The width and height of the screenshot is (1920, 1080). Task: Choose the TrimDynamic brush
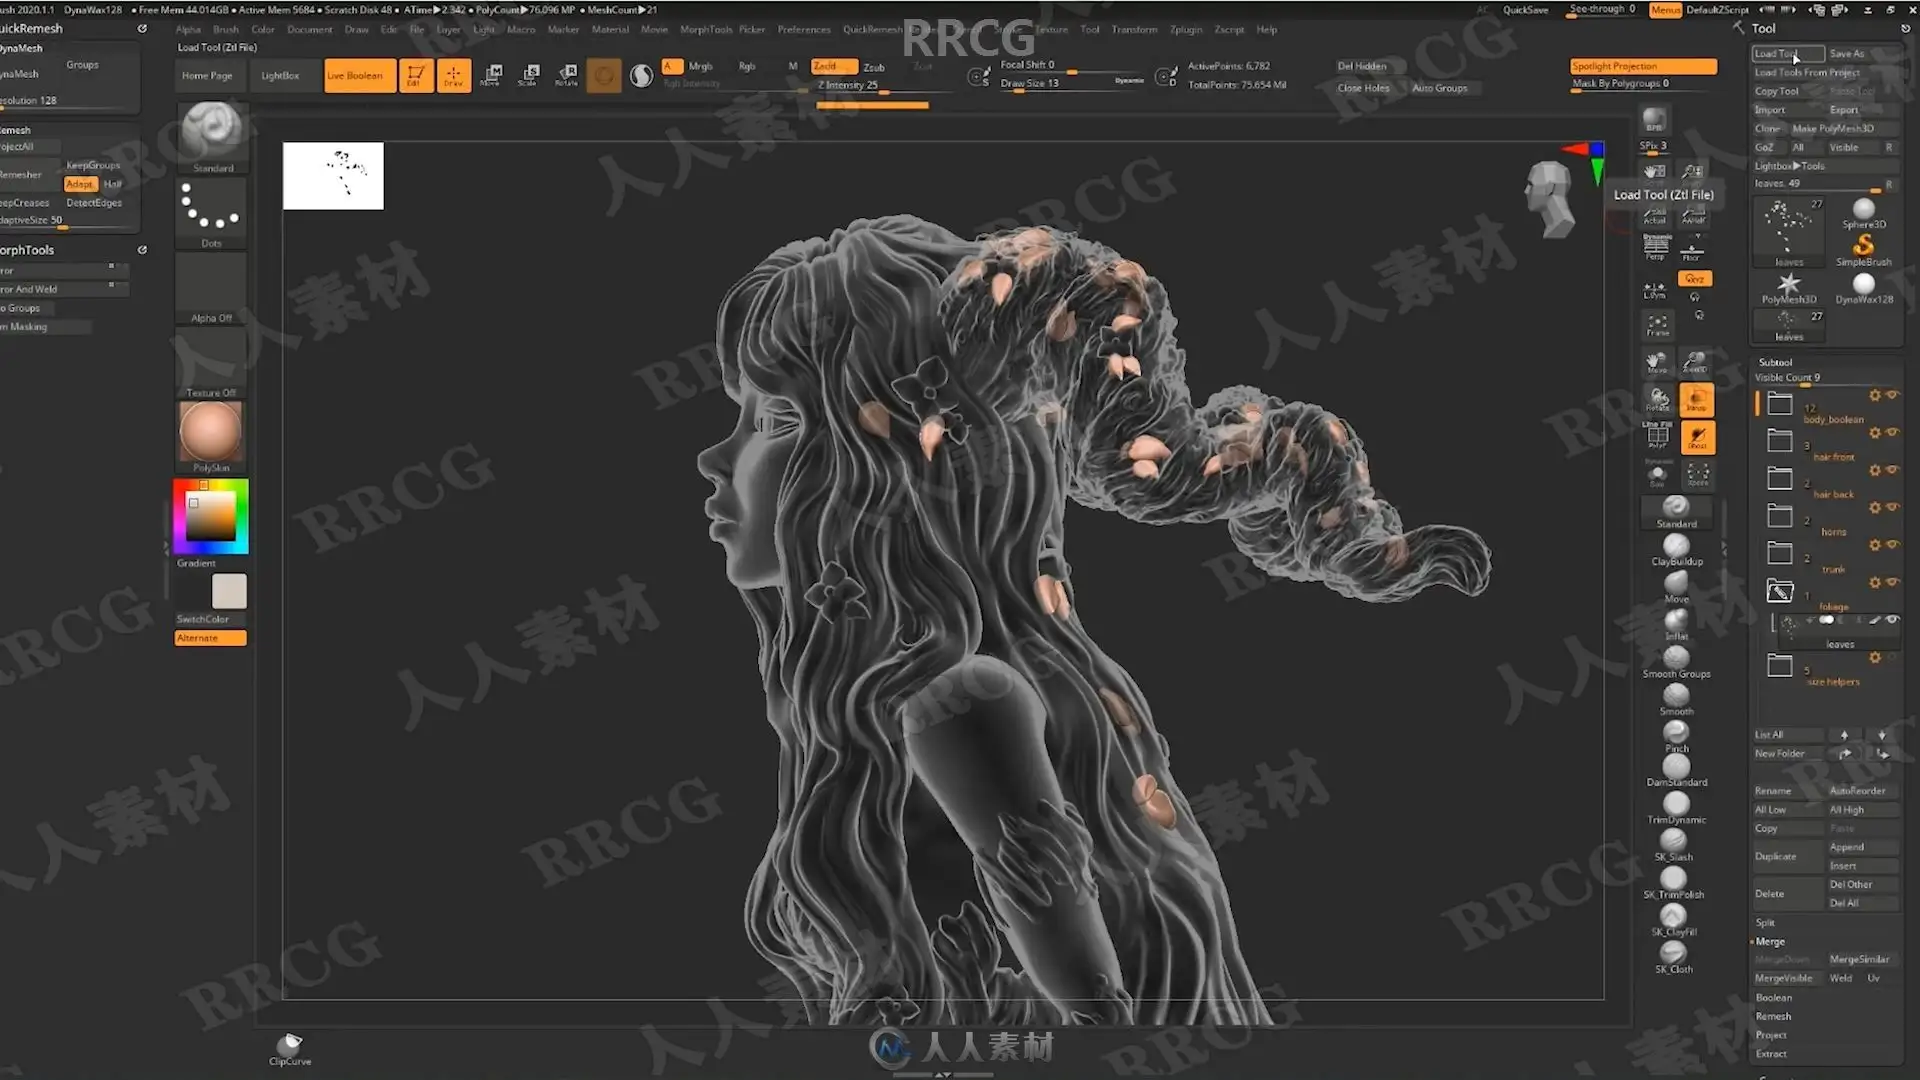pyautogui.click(x=1677, y=808)
